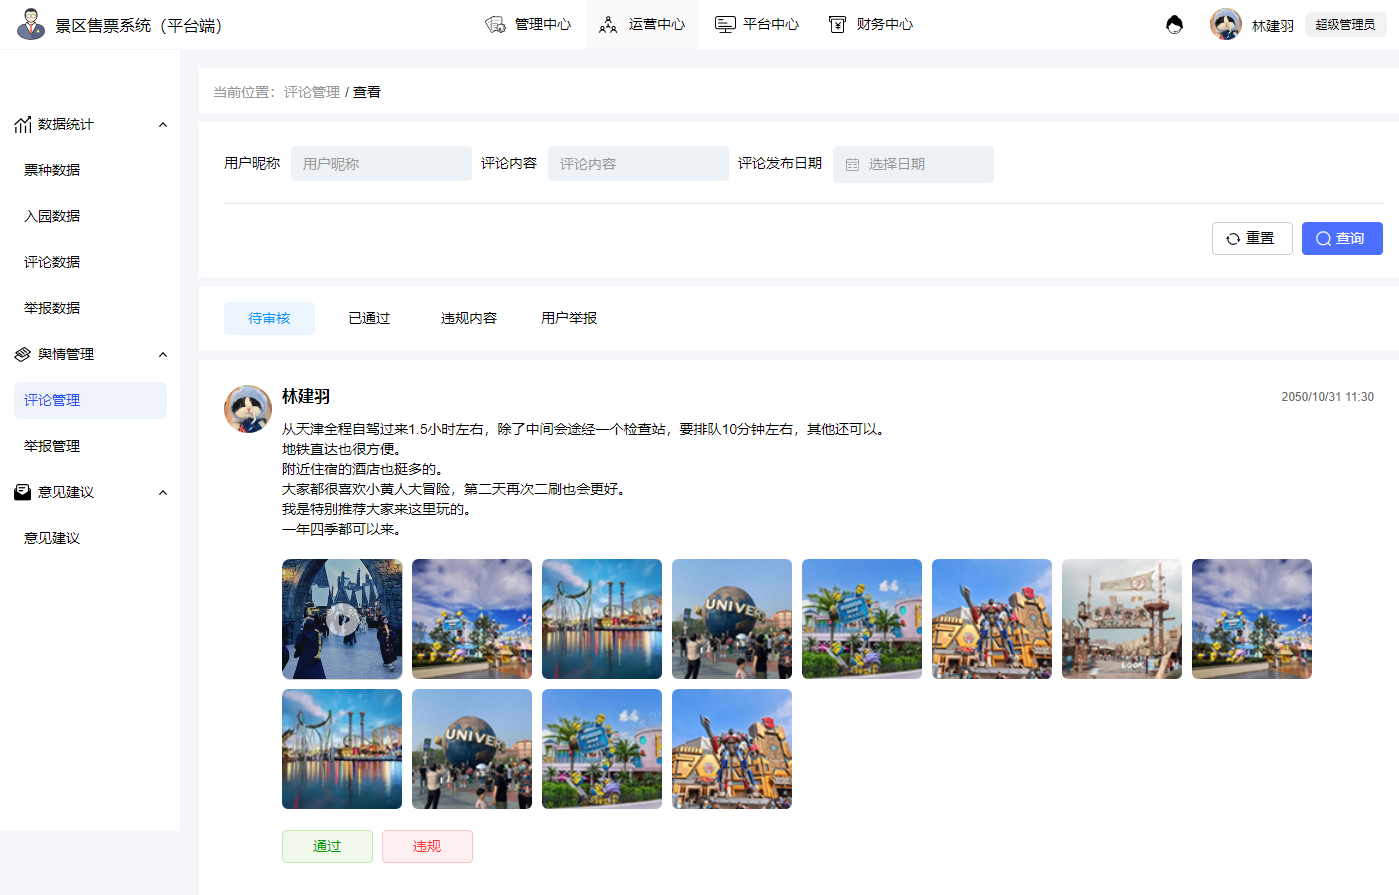Focus the 评论内容 input field
Screen dimensions: 1399x895
point(638,164)
